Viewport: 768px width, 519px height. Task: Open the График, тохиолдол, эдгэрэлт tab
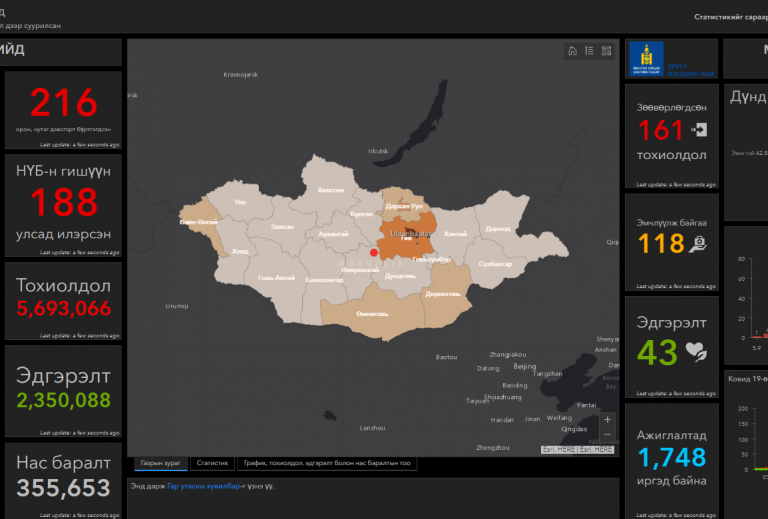[x=326, y=464]
